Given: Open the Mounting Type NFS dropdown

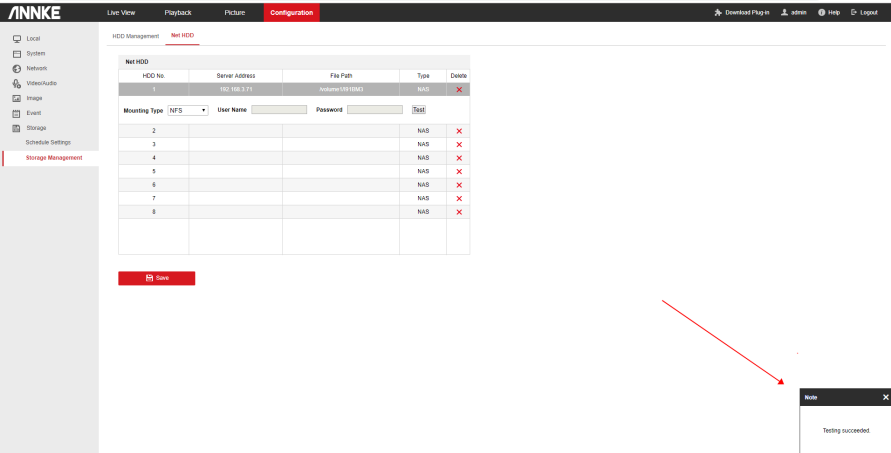Looking at the screenshot, I should click(188, 110).
